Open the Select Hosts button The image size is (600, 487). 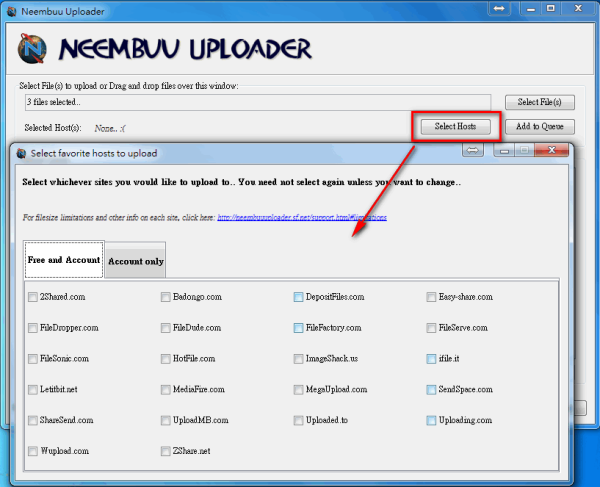455,127
